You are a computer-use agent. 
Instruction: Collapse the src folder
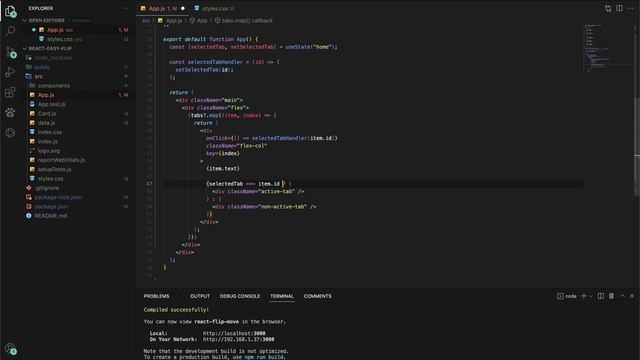coord(38,76)
